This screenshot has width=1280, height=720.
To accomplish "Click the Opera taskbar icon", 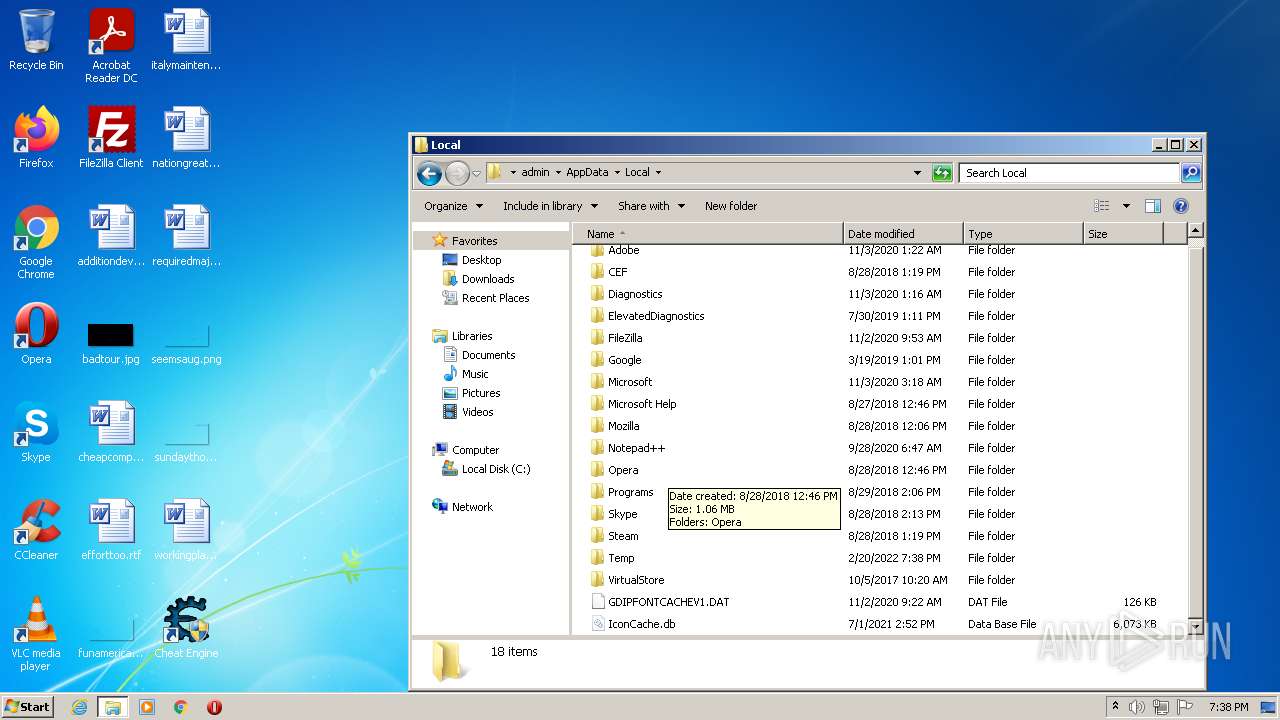I will point(214,707).
